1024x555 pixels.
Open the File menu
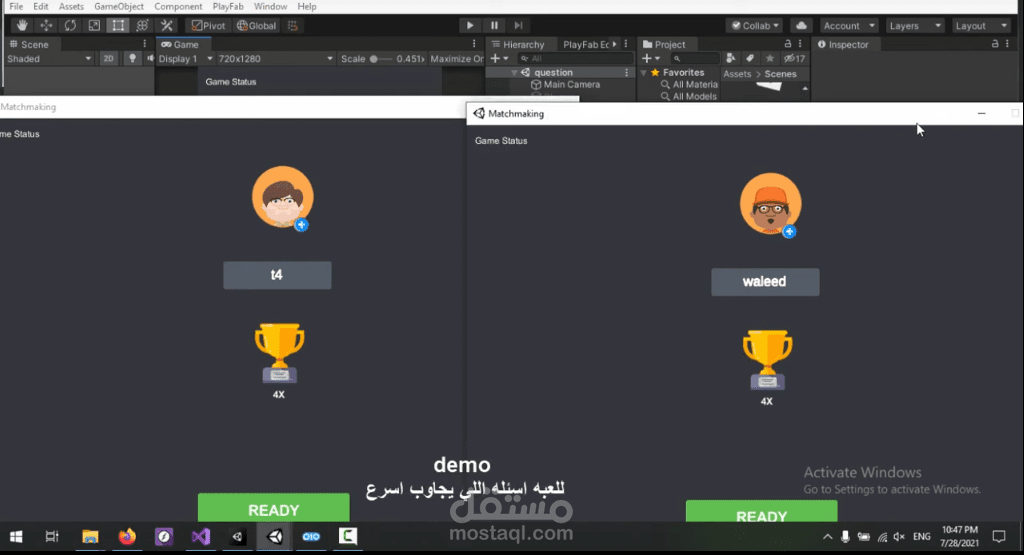(16, 7)
